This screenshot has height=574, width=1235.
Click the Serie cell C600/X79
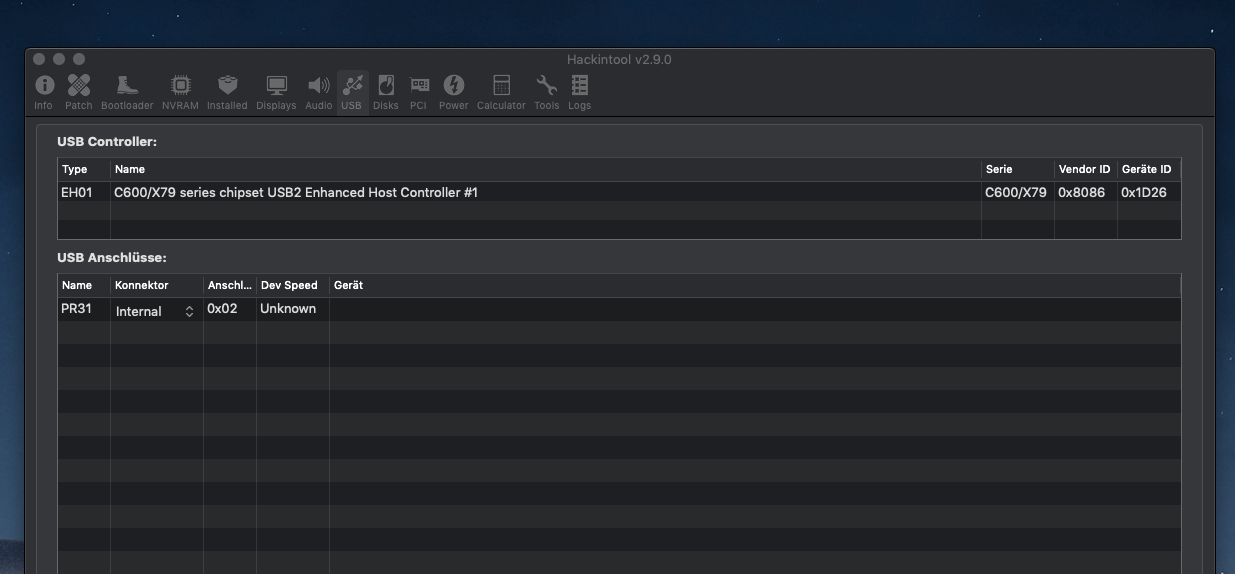1016,192
